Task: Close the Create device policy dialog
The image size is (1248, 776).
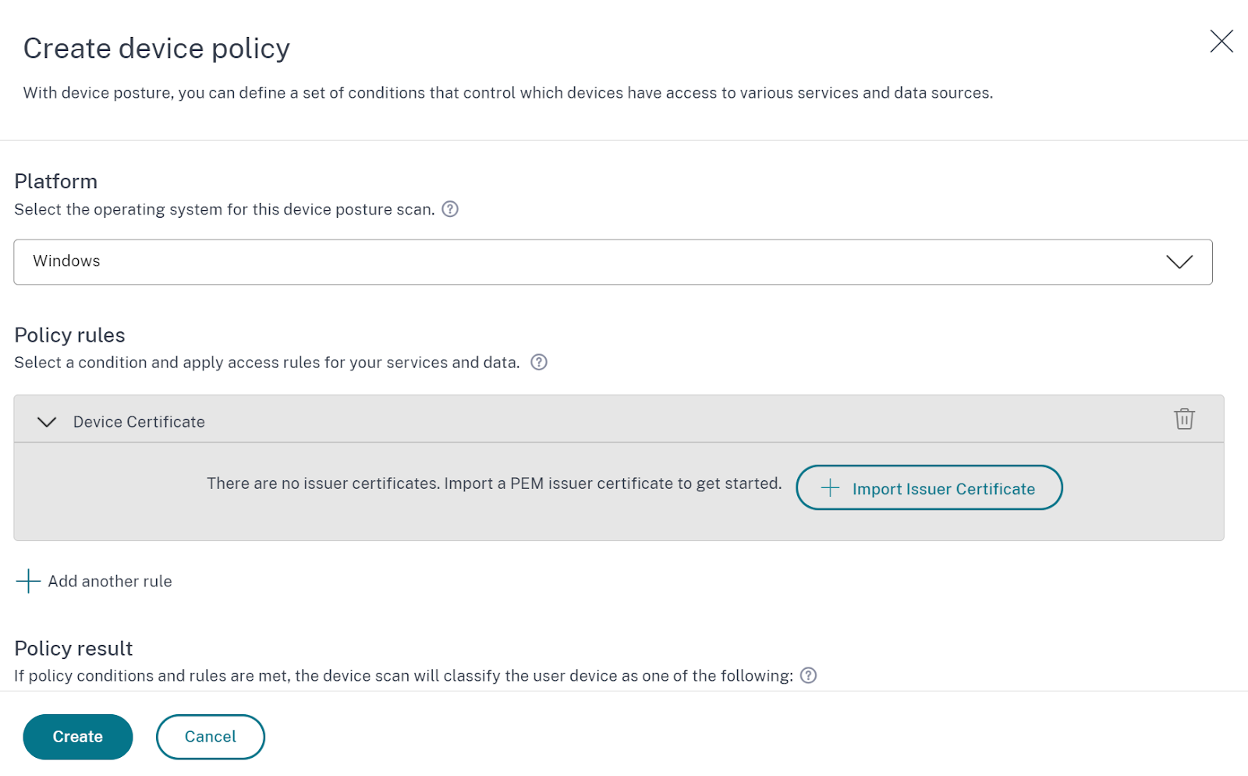Action: 1221,41
